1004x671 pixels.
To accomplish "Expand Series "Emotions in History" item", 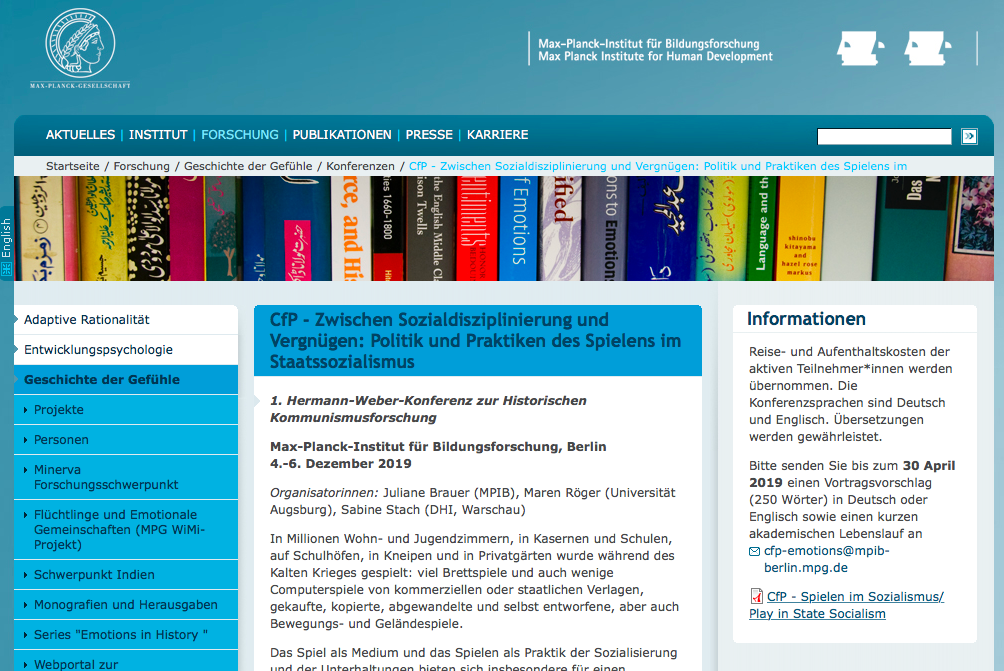I will pos(126,635).
